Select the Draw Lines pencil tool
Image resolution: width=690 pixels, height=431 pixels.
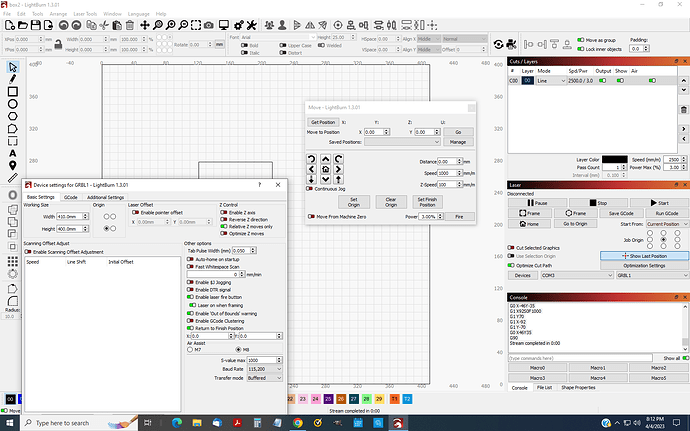(12, 79)
